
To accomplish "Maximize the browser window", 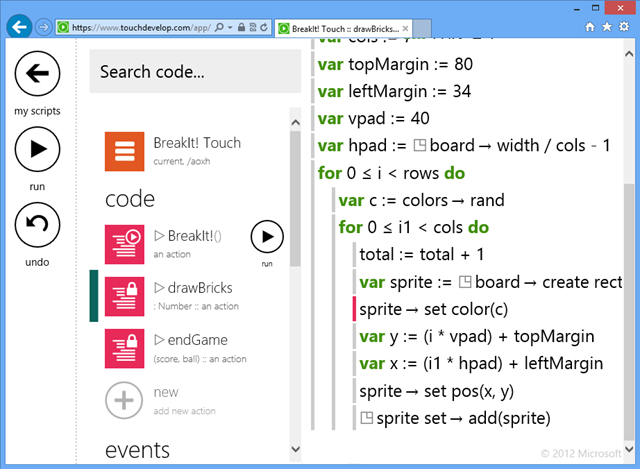I will 596,8.
